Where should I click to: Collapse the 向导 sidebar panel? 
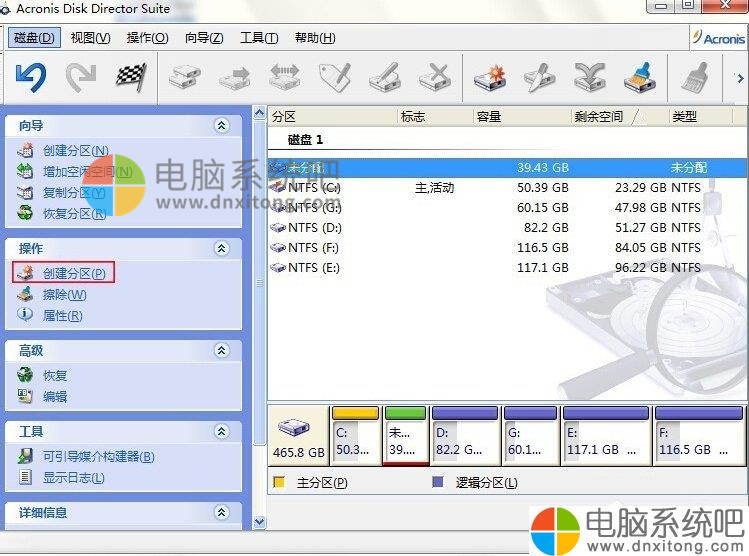pyautogui.click(x=222, y=126)
